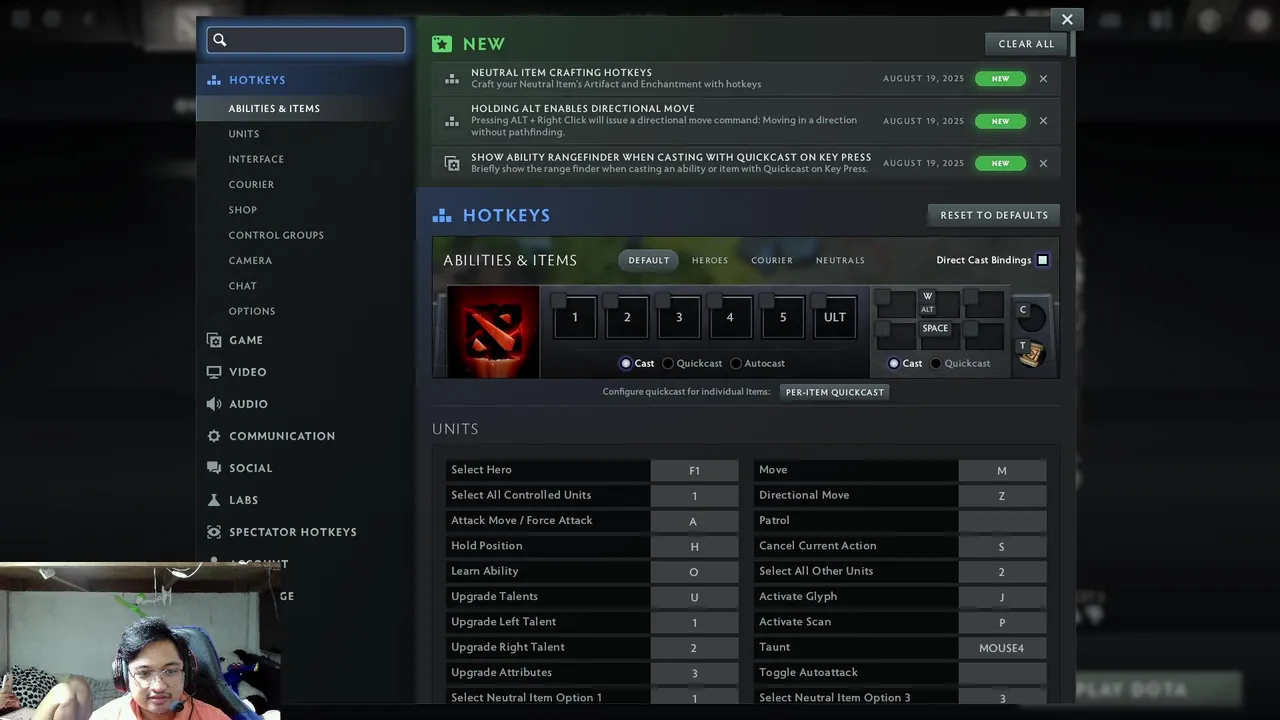Screen dimensions: 1280x720
Task: Rebind the Activate Glyph key J
Action: [x=1002, y=597]
